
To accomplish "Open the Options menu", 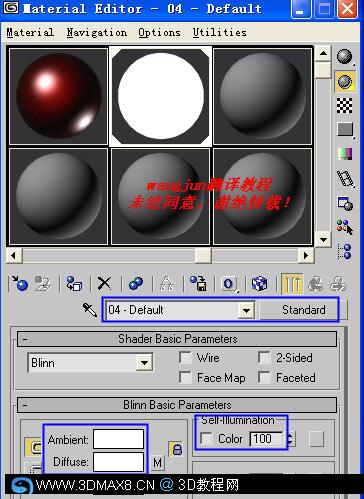I will coord(159,32).
